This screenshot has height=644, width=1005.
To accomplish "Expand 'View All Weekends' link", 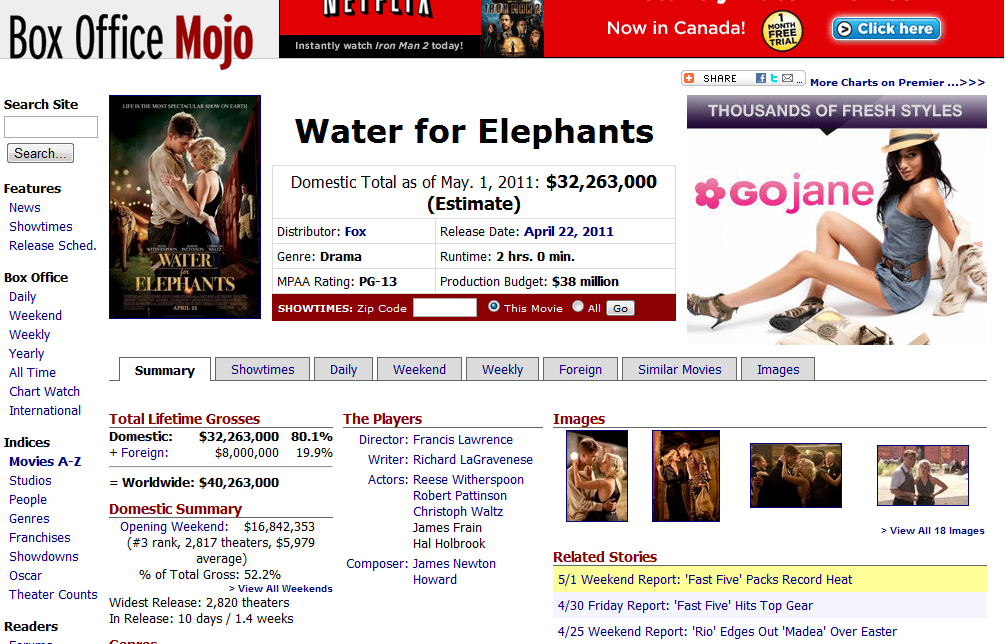I will point(285,589).
